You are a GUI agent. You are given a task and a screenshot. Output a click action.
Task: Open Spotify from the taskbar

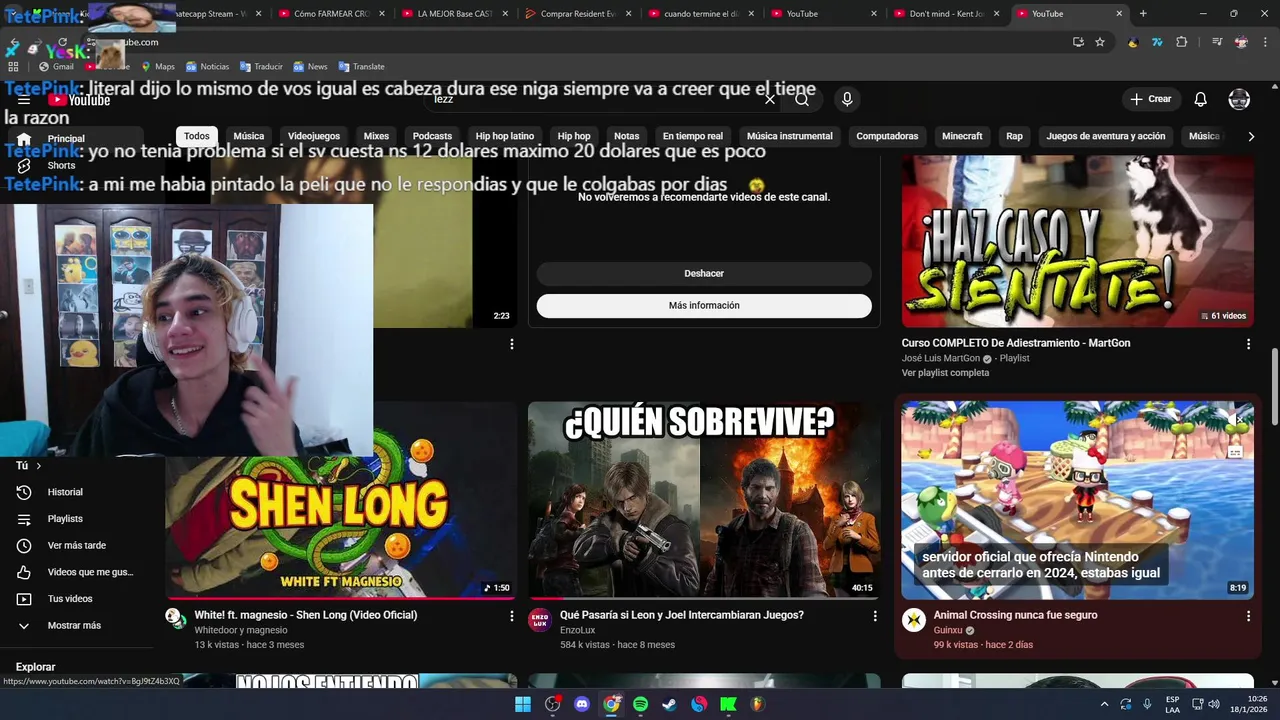[641, 704]
